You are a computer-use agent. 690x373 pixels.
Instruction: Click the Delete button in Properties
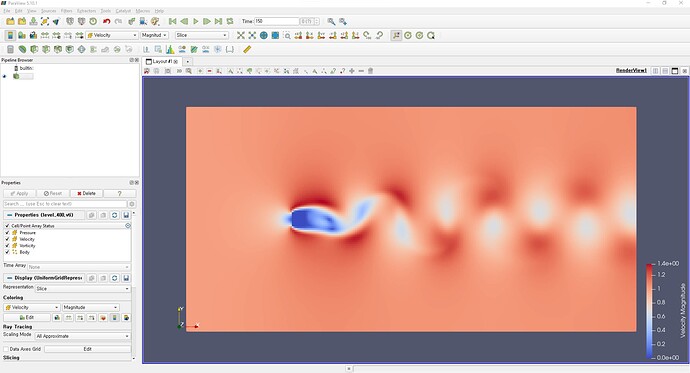(x=86, y=193)
